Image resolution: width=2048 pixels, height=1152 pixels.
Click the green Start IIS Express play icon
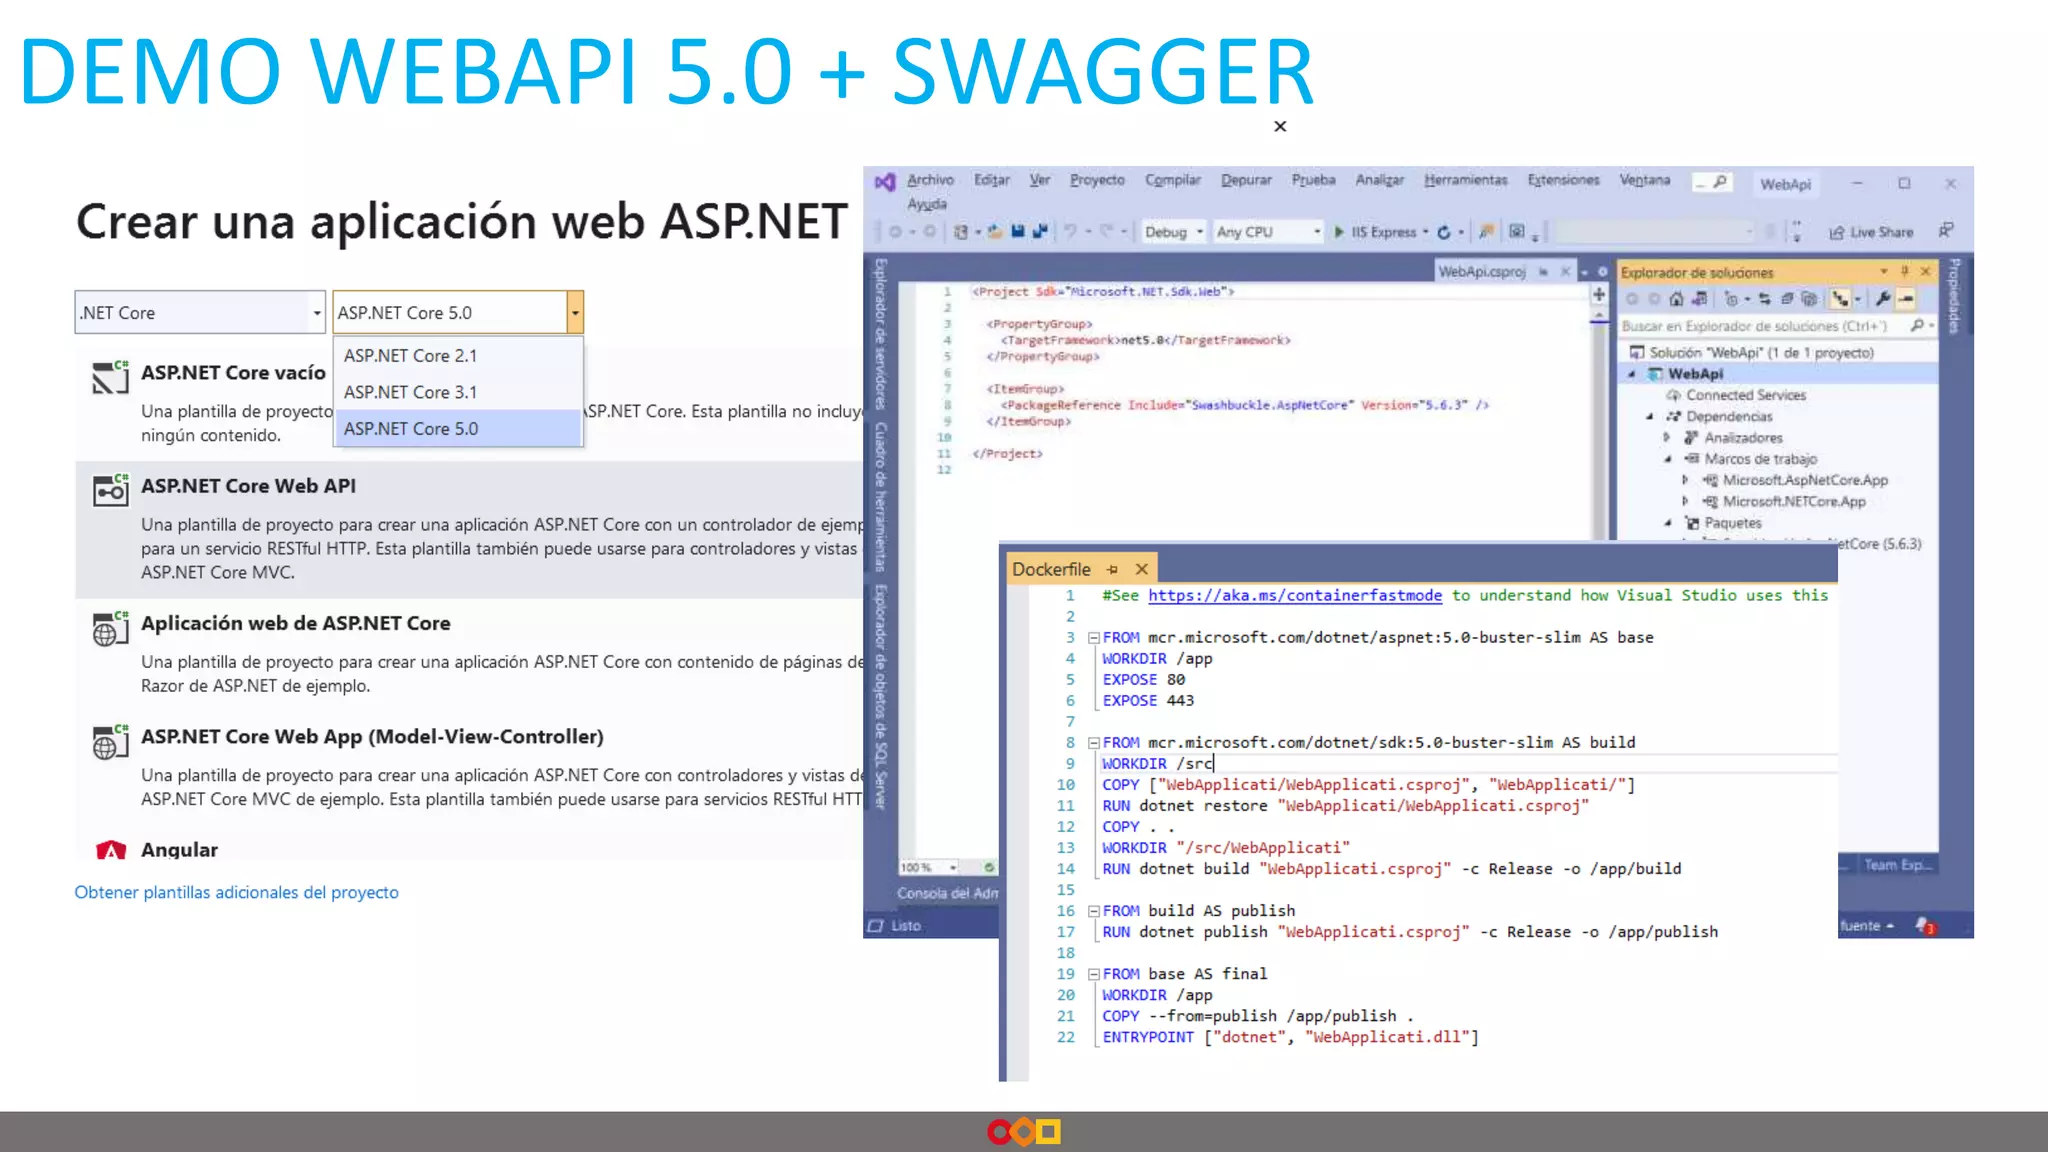(1339, 232)
